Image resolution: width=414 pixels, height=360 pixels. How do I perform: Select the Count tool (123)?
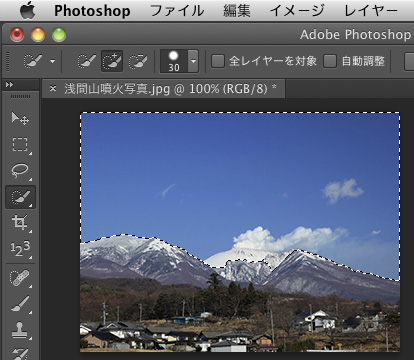(x=20, y=249)
